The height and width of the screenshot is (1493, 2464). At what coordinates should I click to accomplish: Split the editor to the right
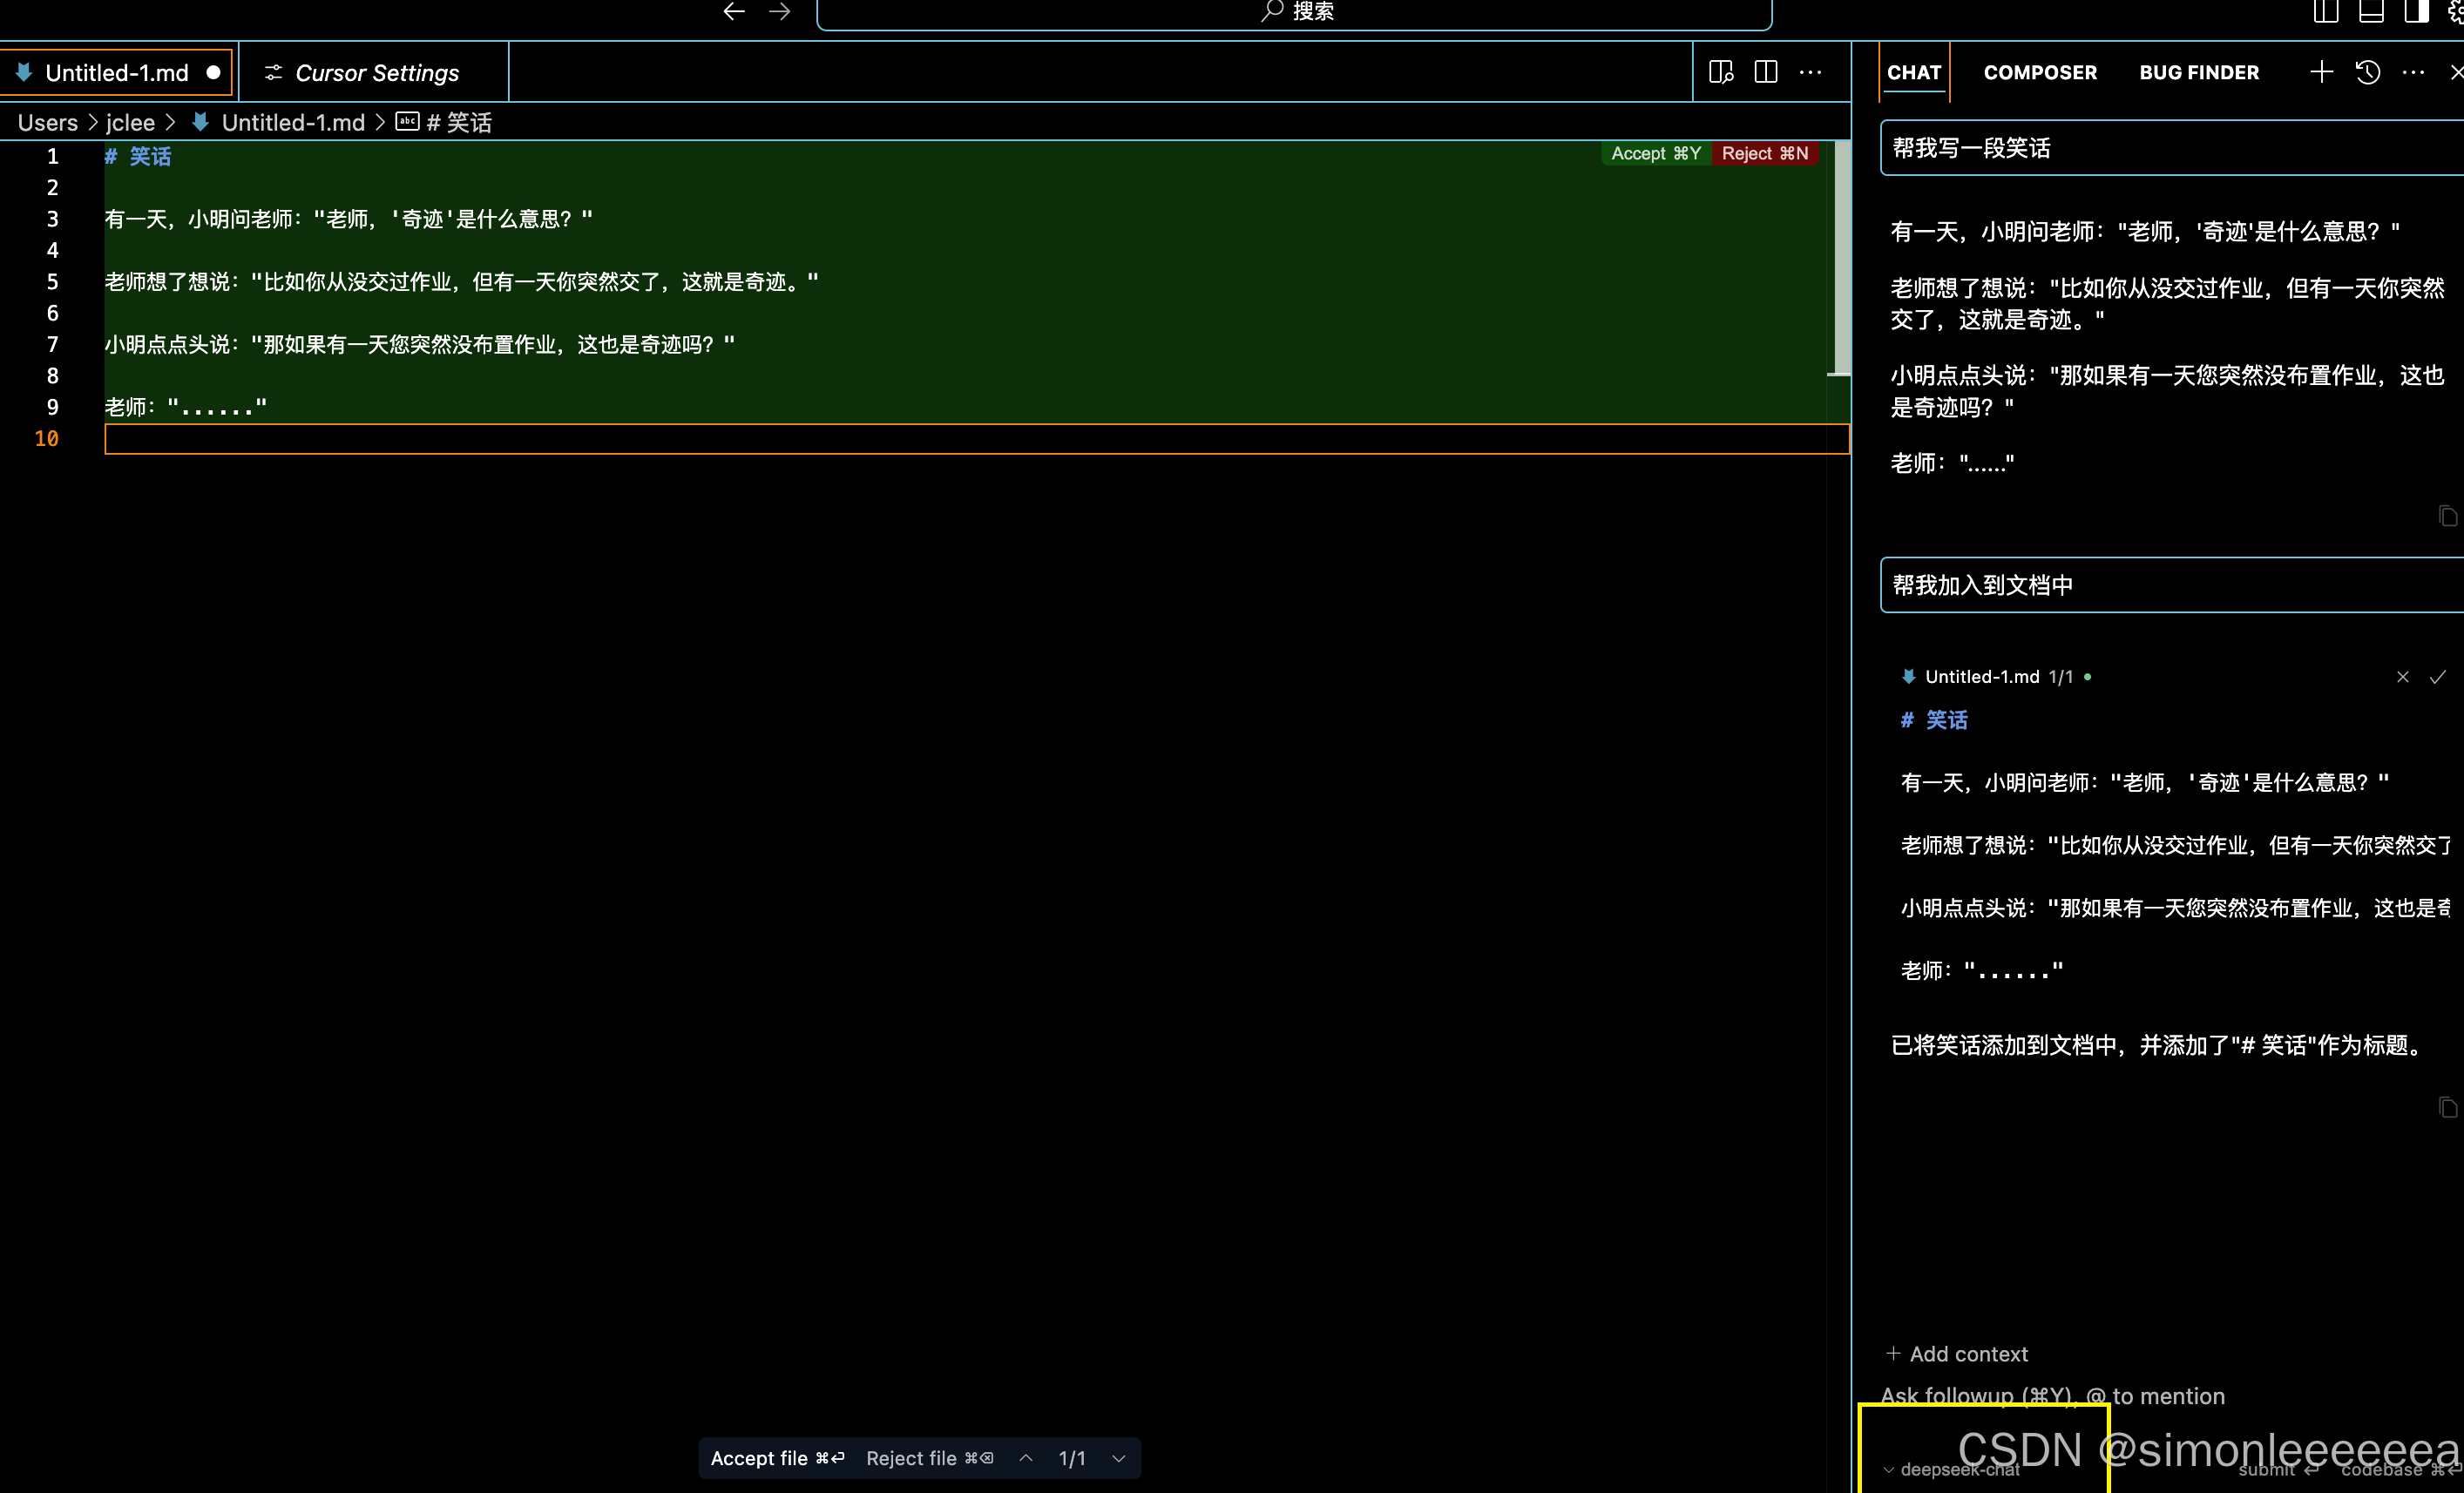tap(1765, 72)
